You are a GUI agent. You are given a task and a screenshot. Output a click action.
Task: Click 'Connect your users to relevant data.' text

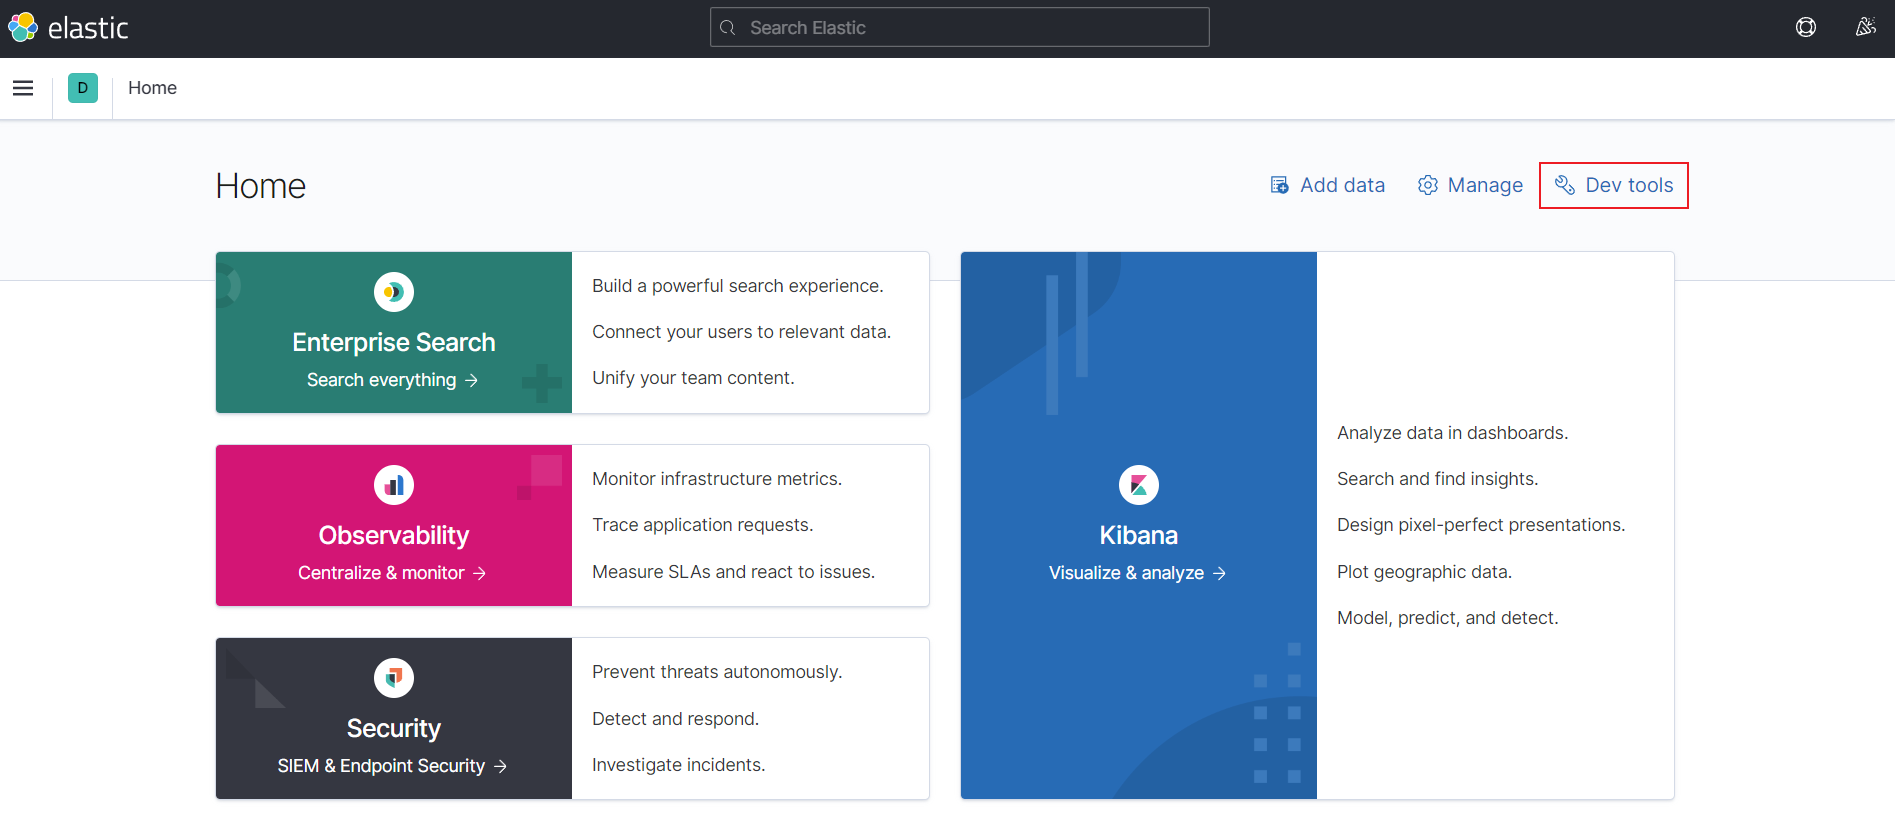pos(741,332)
